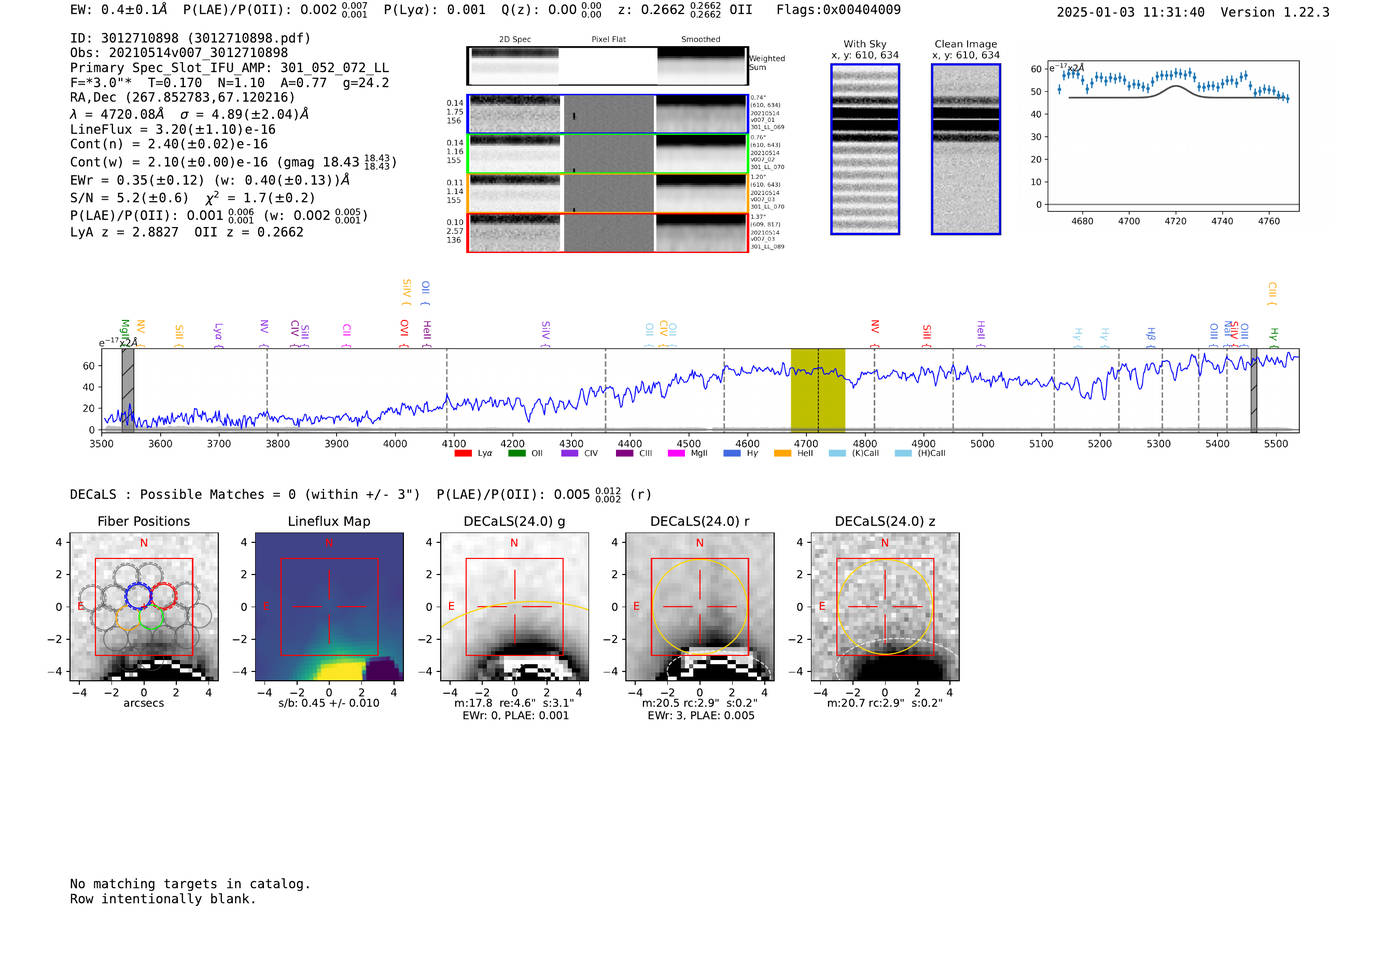Image resolution: width=1400 pixels, height=953 pixels.
Task: Click the (K)CaII legend swatch
Action: click(837, 453)
